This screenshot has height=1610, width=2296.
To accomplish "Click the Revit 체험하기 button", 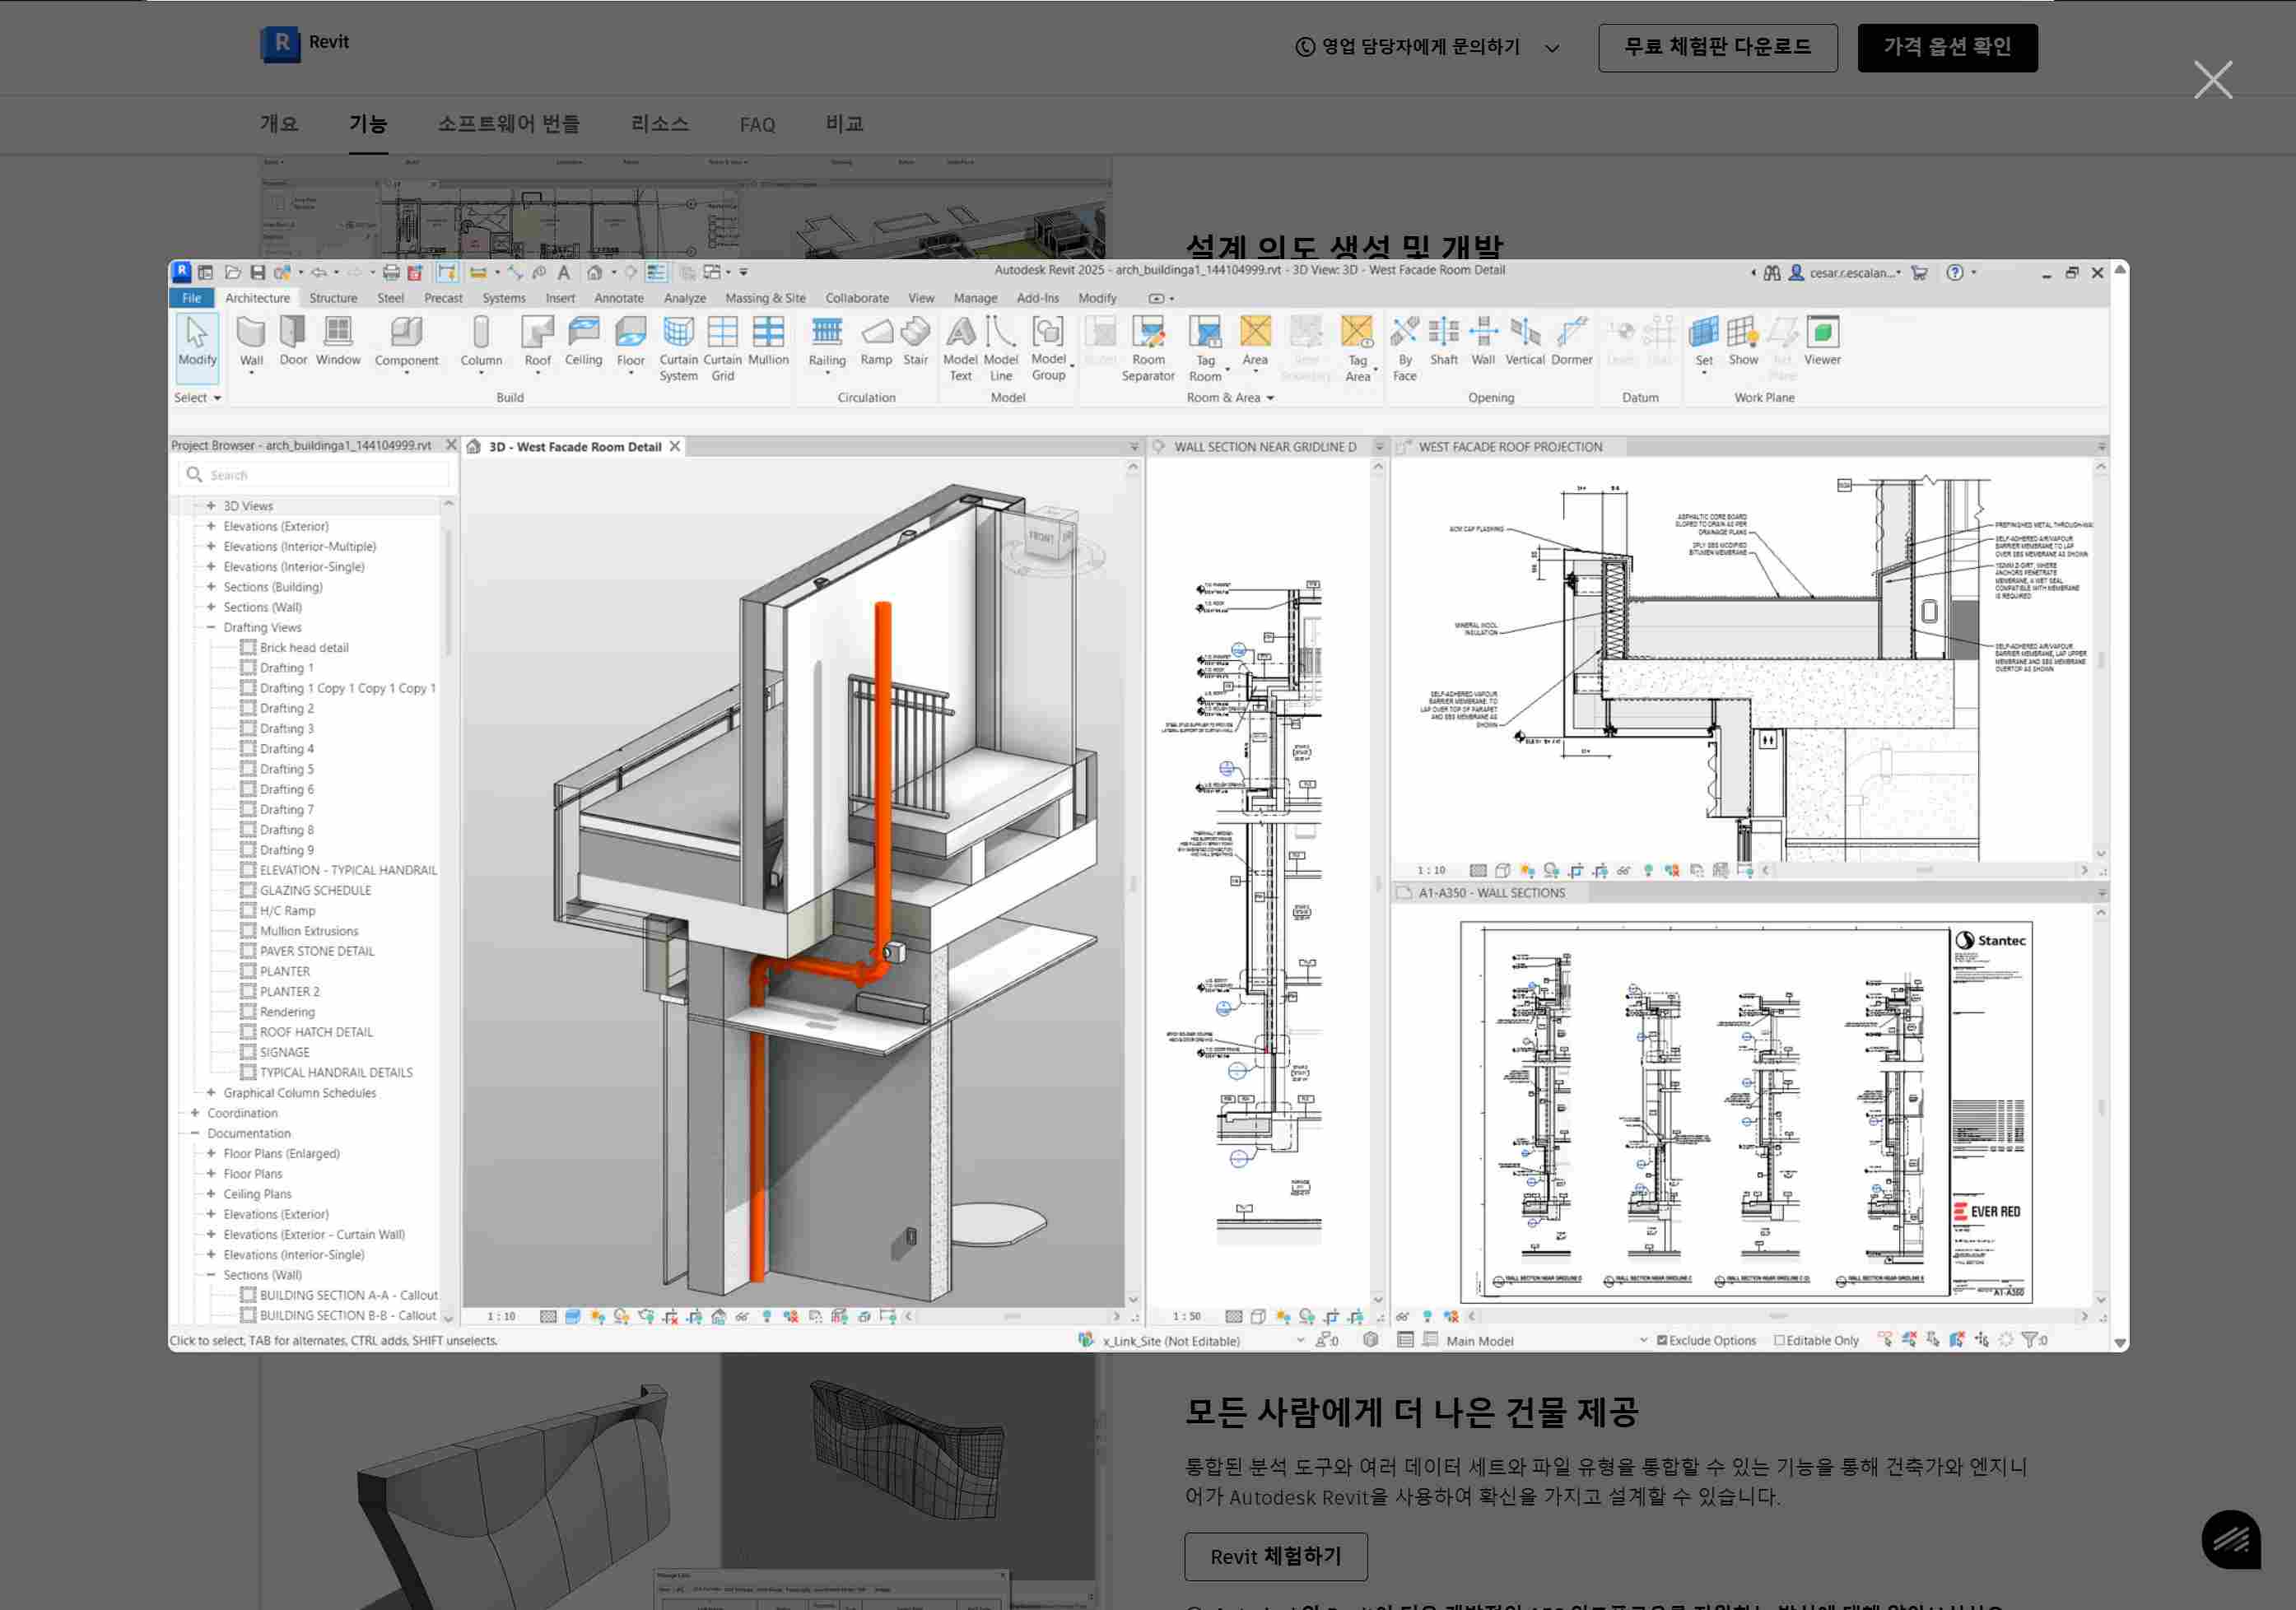I will (1275, 1556).
